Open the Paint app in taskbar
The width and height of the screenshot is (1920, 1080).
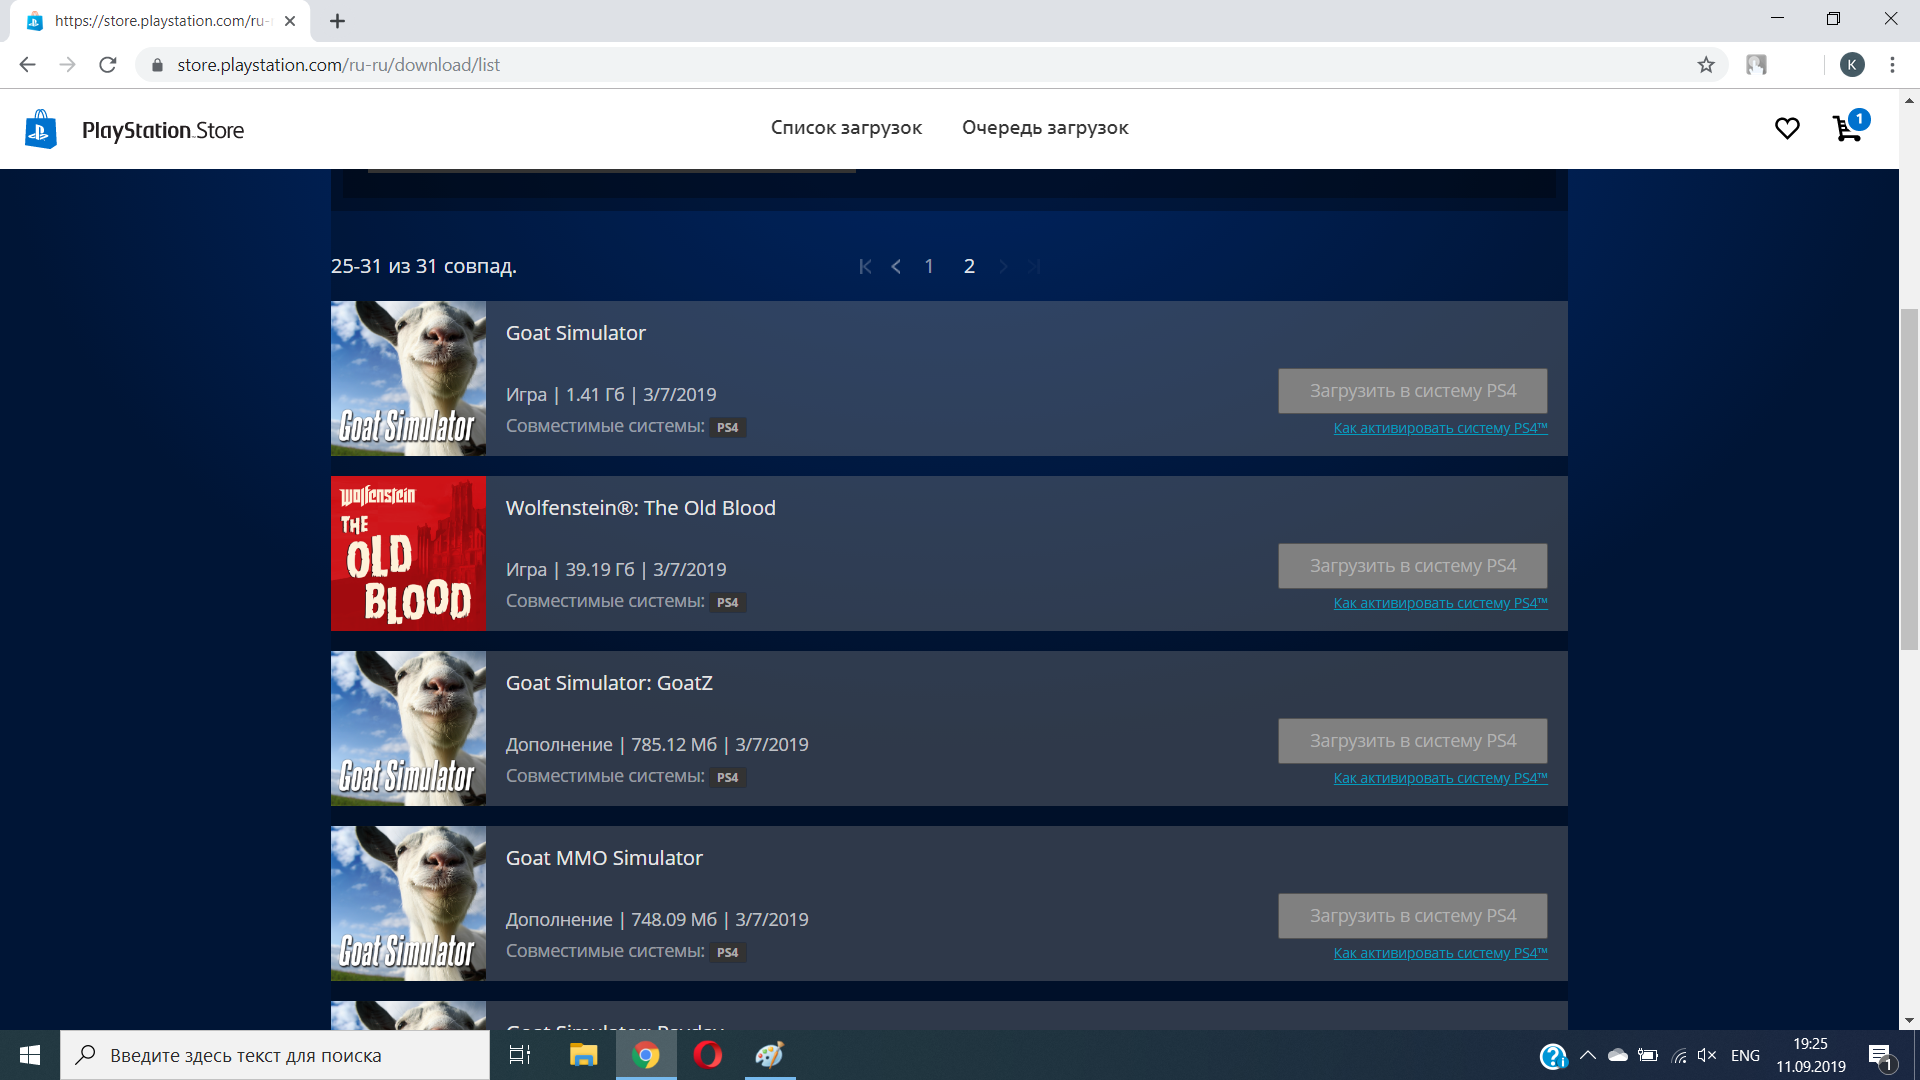pyautogui.click(x=770, y=1055)
